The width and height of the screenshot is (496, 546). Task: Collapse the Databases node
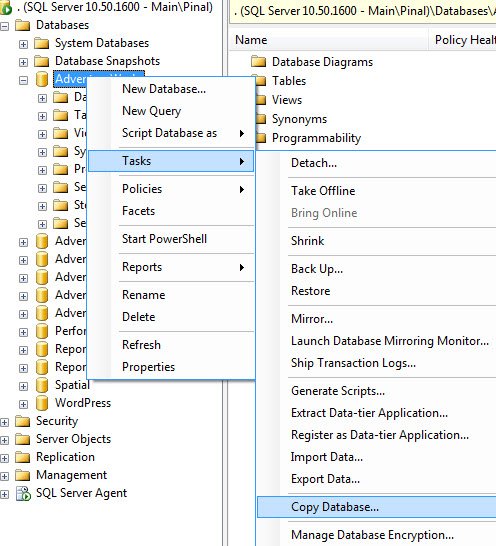click(5, 26)
